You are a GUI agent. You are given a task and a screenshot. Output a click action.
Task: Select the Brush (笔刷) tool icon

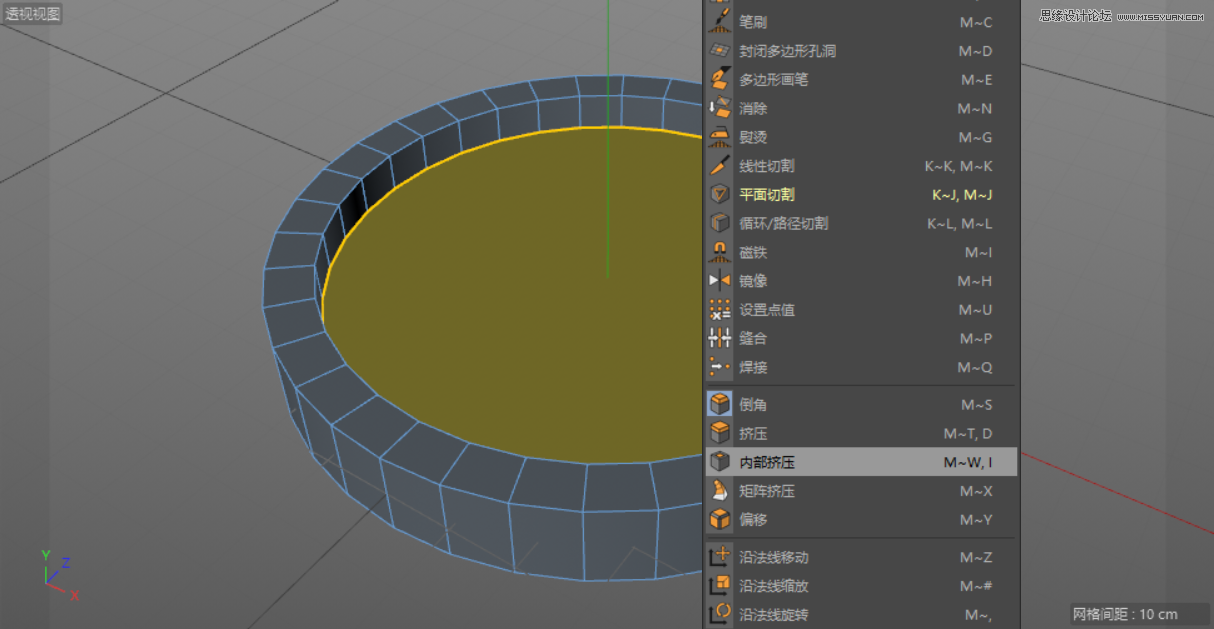[x=720, y=22]
